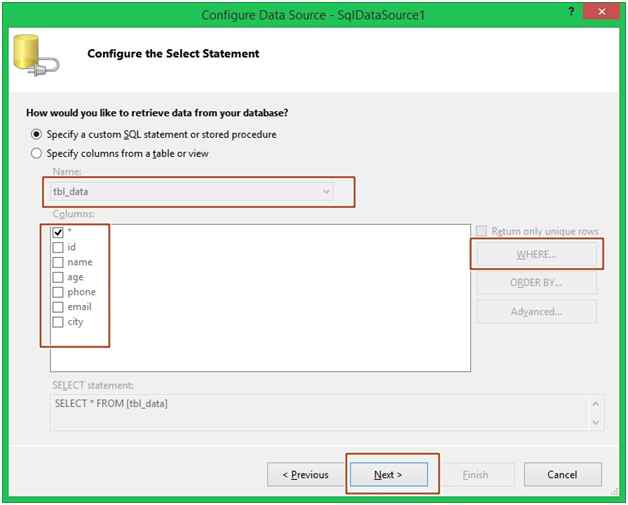The width and height of the screenshot is (628, 505).
Task: Click SELECT statement scrollbar down arrow
Action: coord(596,422)
